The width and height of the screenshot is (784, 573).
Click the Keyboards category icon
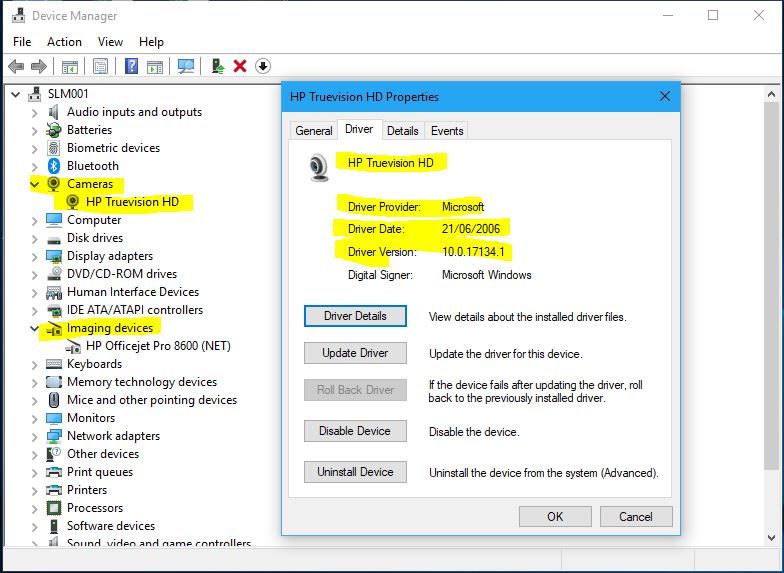54,364
